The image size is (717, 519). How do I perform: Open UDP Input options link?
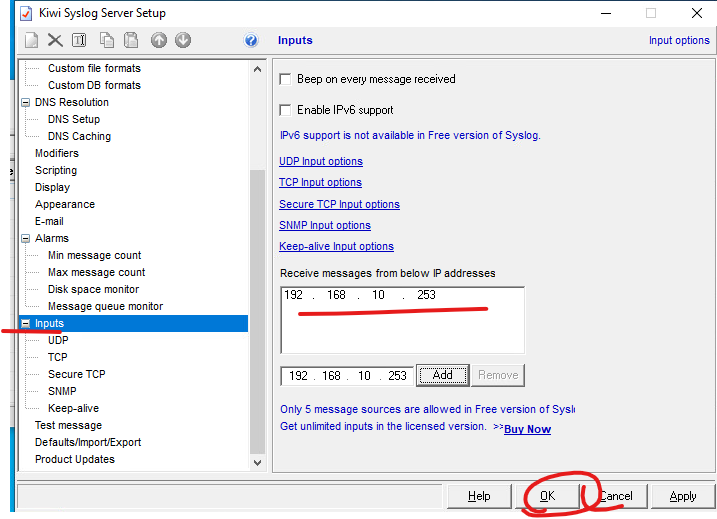(321, 161)
